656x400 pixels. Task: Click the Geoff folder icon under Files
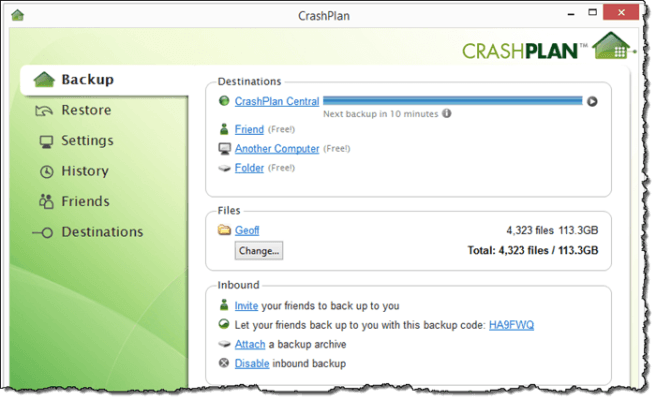pyautogui.click(x=225, y=230)
